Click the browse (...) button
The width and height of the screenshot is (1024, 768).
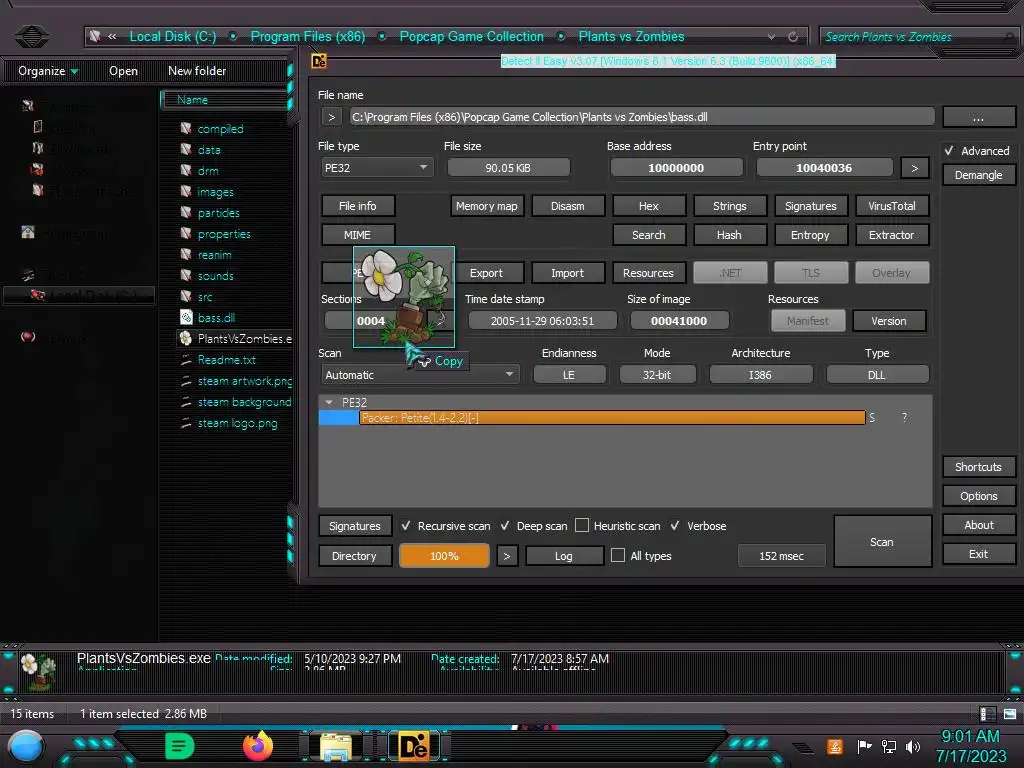[978, 117]
